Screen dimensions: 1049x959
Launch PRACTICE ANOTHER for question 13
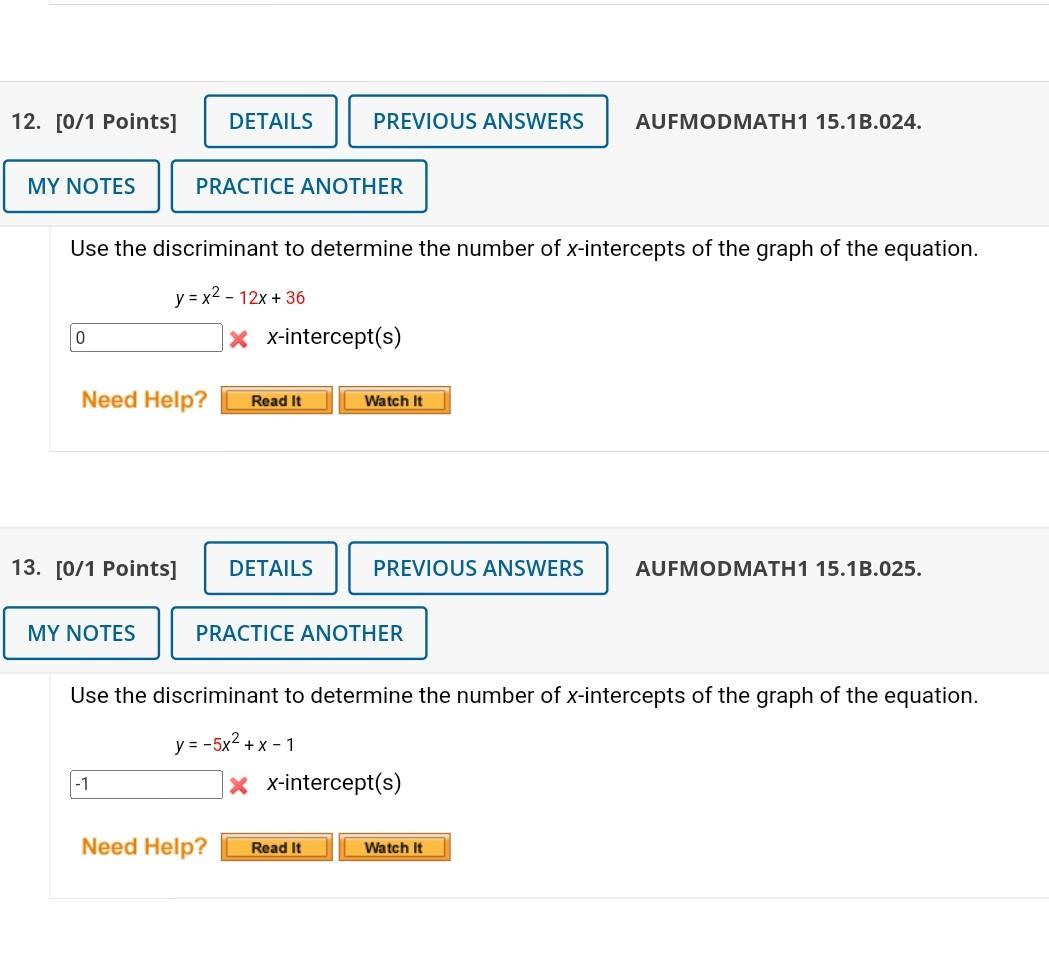299,633
